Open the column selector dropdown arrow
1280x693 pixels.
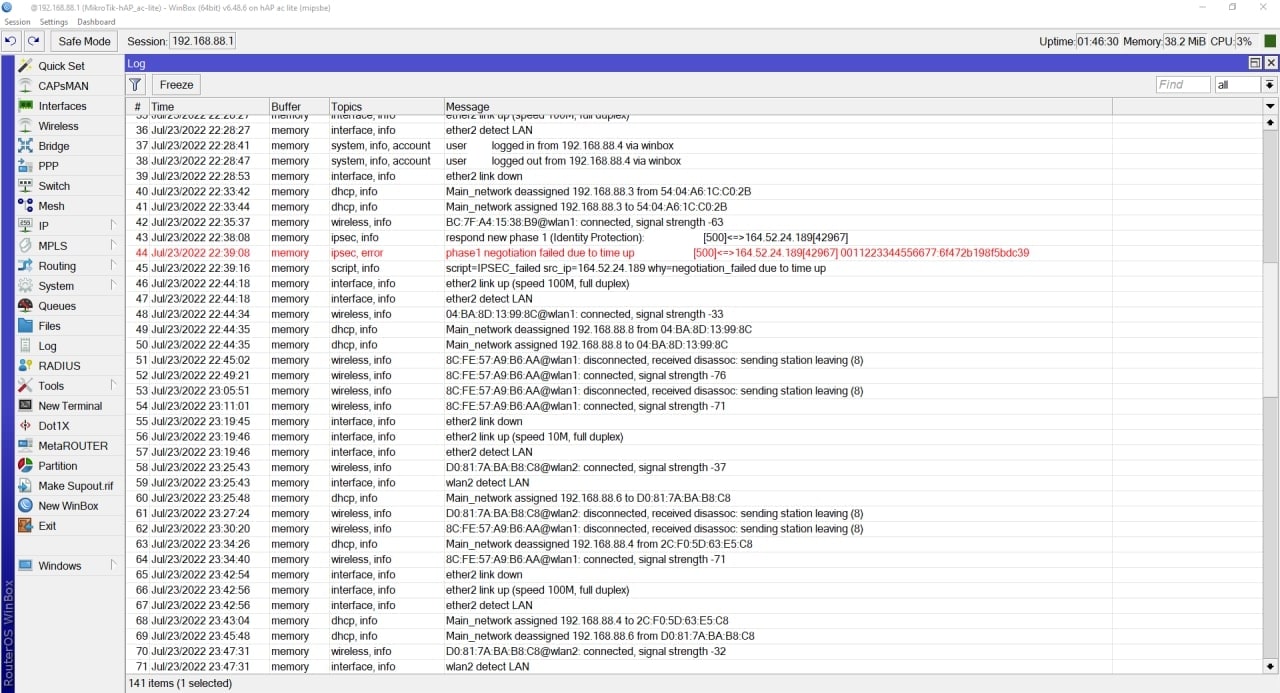click(1270, 106)
